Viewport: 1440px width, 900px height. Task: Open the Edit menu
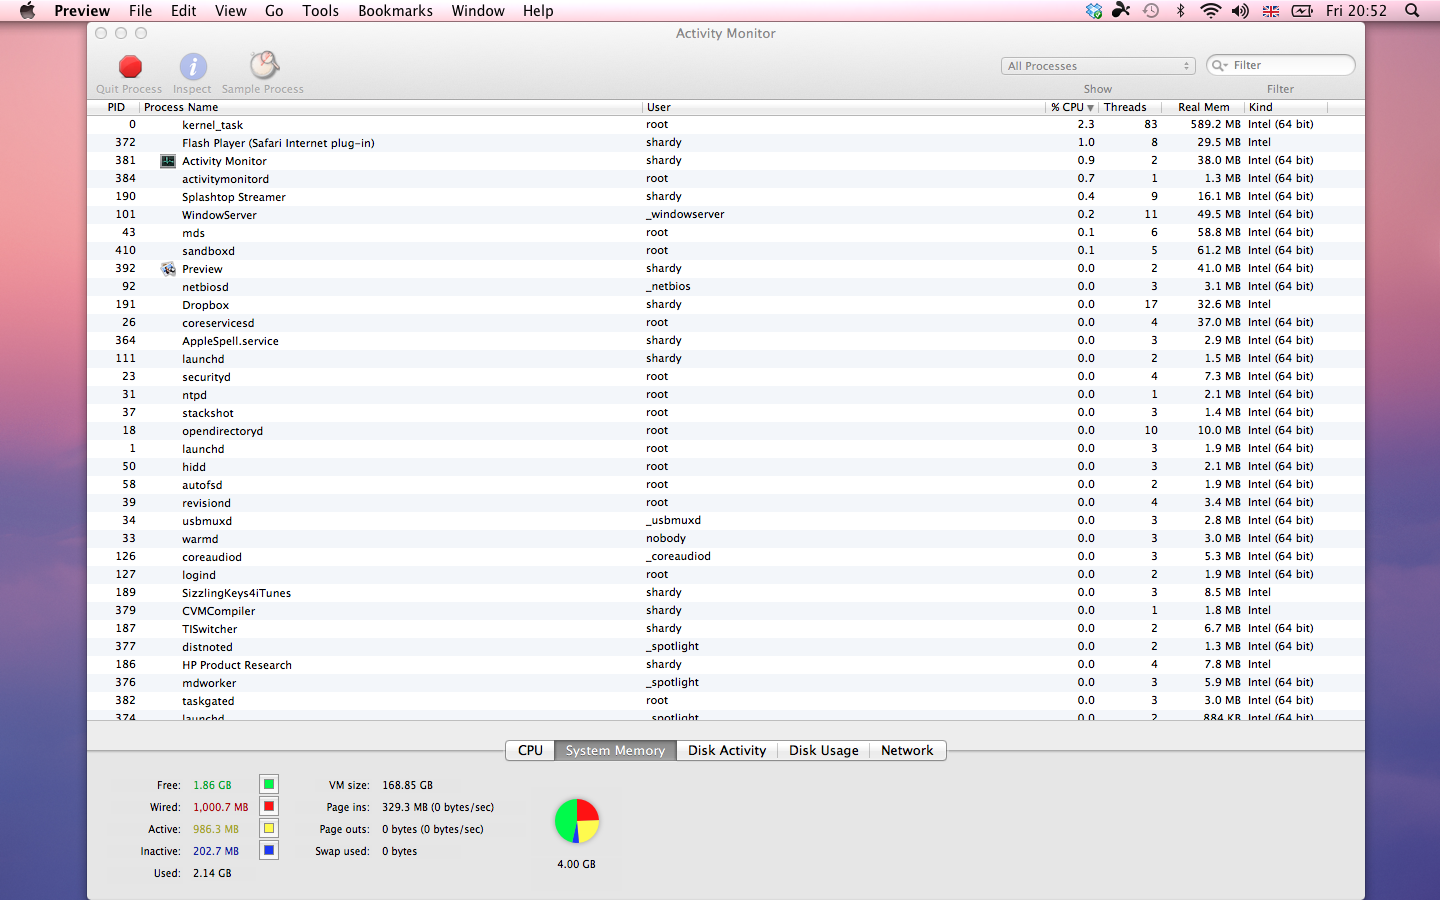184,11
